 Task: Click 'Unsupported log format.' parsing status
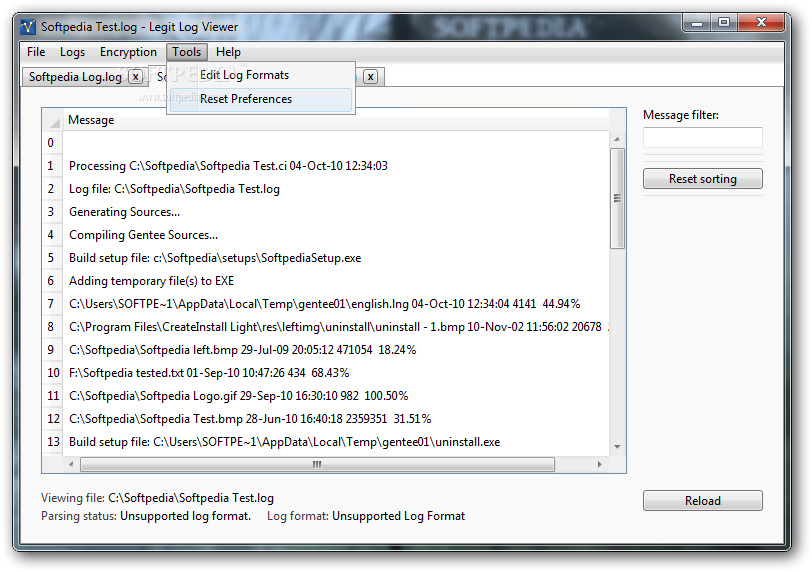click(185, 516)
